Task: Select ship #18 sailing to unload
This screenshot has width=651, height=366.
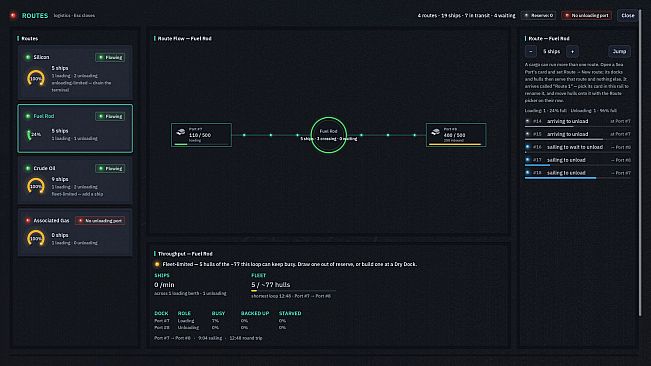Action: [578, 173]
